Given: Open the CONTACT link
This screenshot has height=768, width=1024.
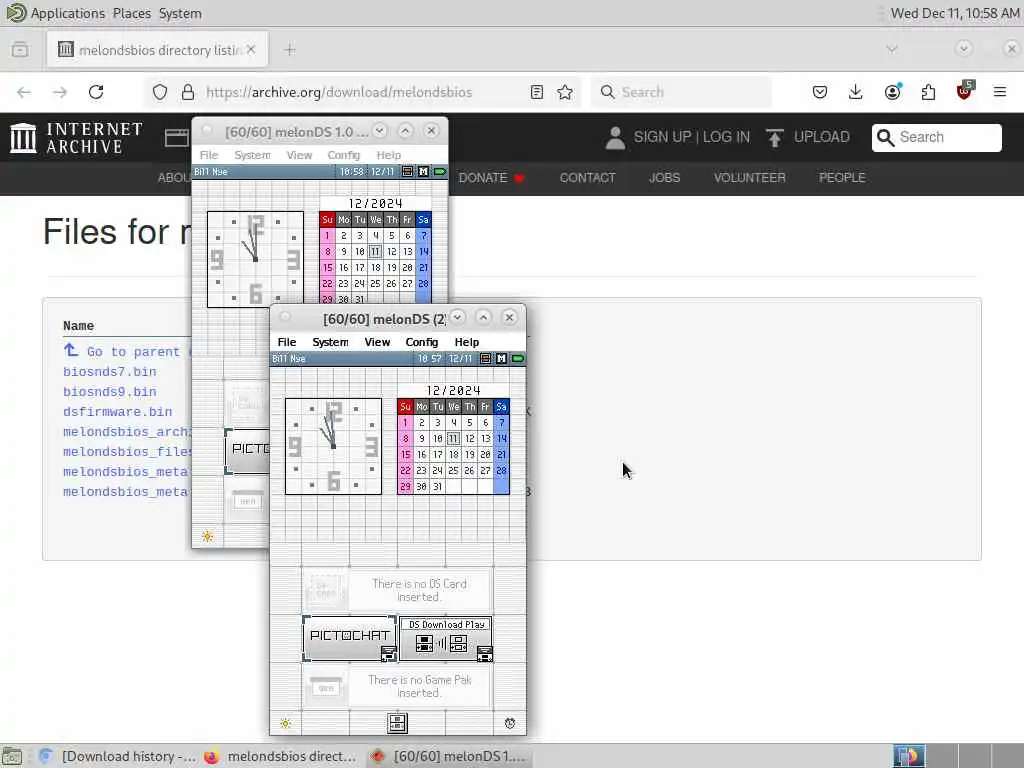Looking at the screenshot, I should point(587,178).
